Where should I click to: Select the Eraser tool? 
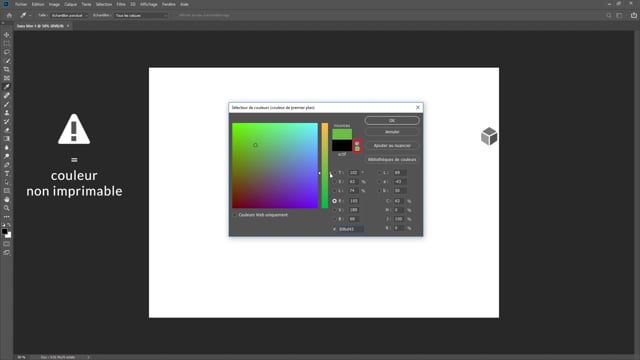click(7, 130)
